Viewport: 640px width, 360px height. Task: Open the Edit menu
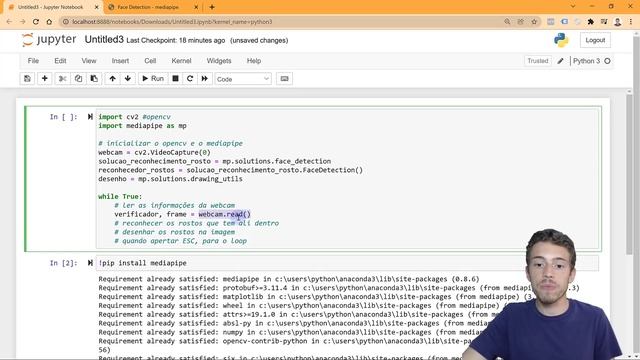pos(60,61)
